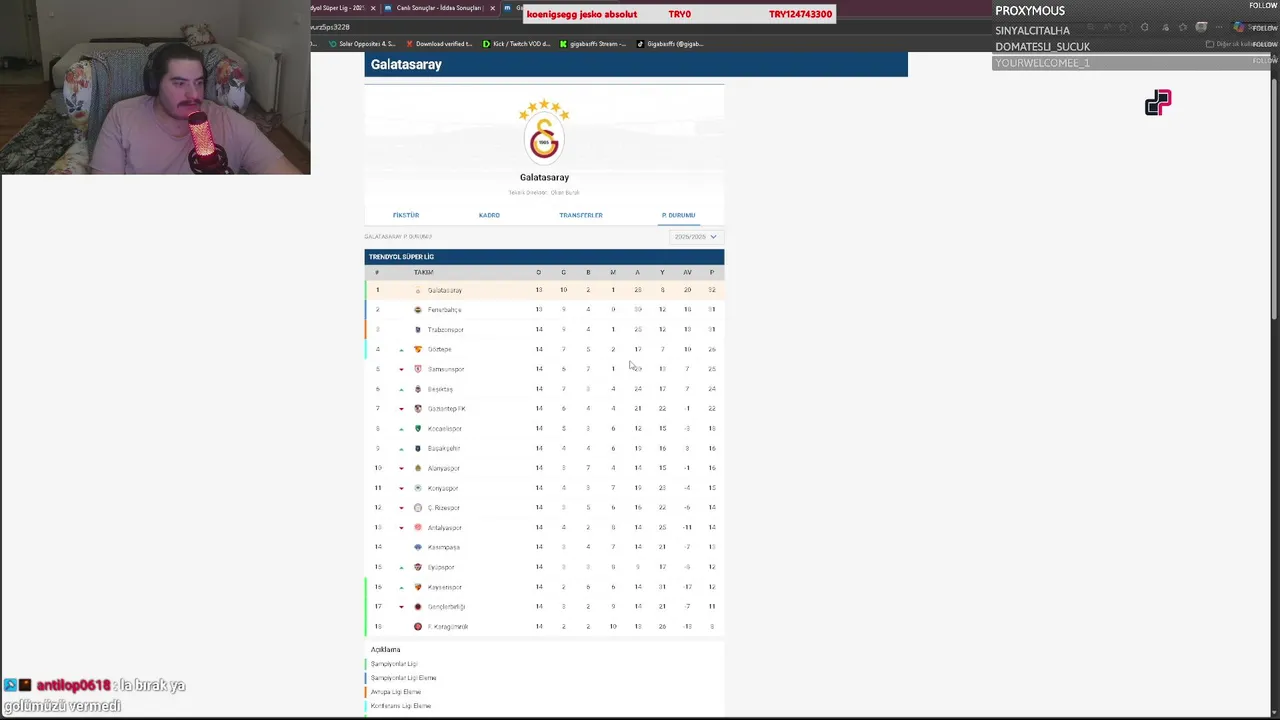Switch to the TRANSFERLER tab
Image resolution: width=1280 pixels, height=720 pixels.
click(x=581, y=215)
